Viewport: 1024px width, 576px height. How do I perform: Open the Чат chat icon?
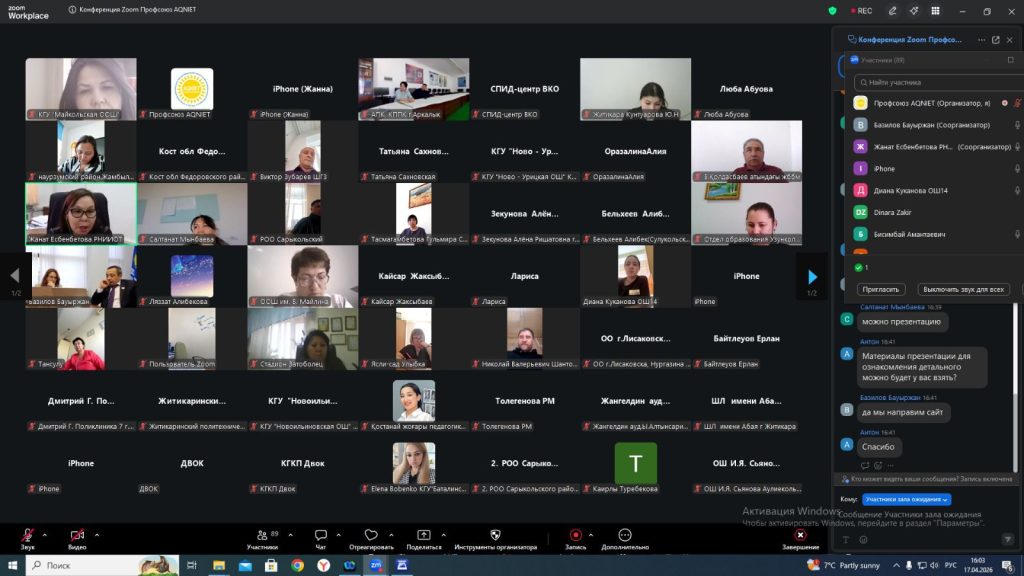click(320, 536)
